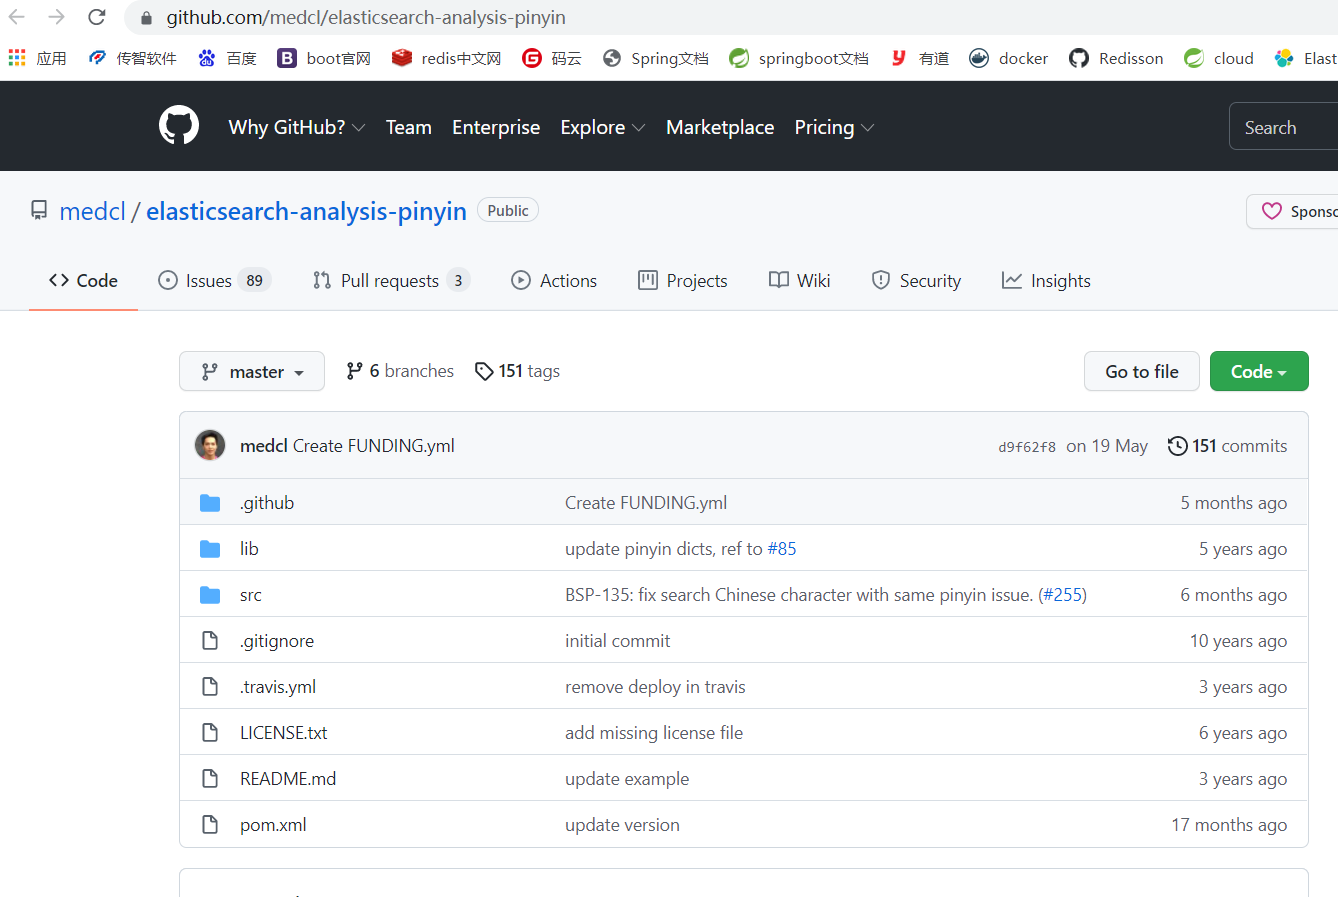Click the README.md file icon

[x=210, y=778]
